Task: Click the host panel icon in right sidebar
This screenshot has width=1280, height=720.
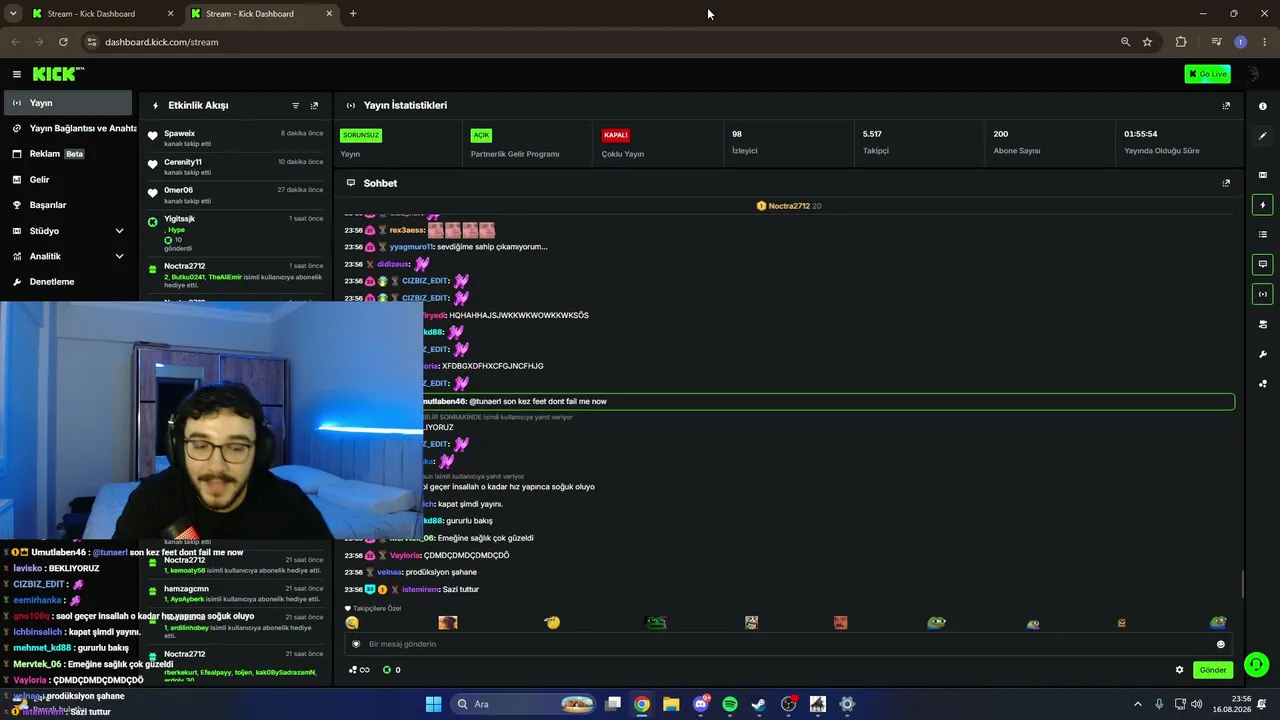Action: coord(1262,324)
